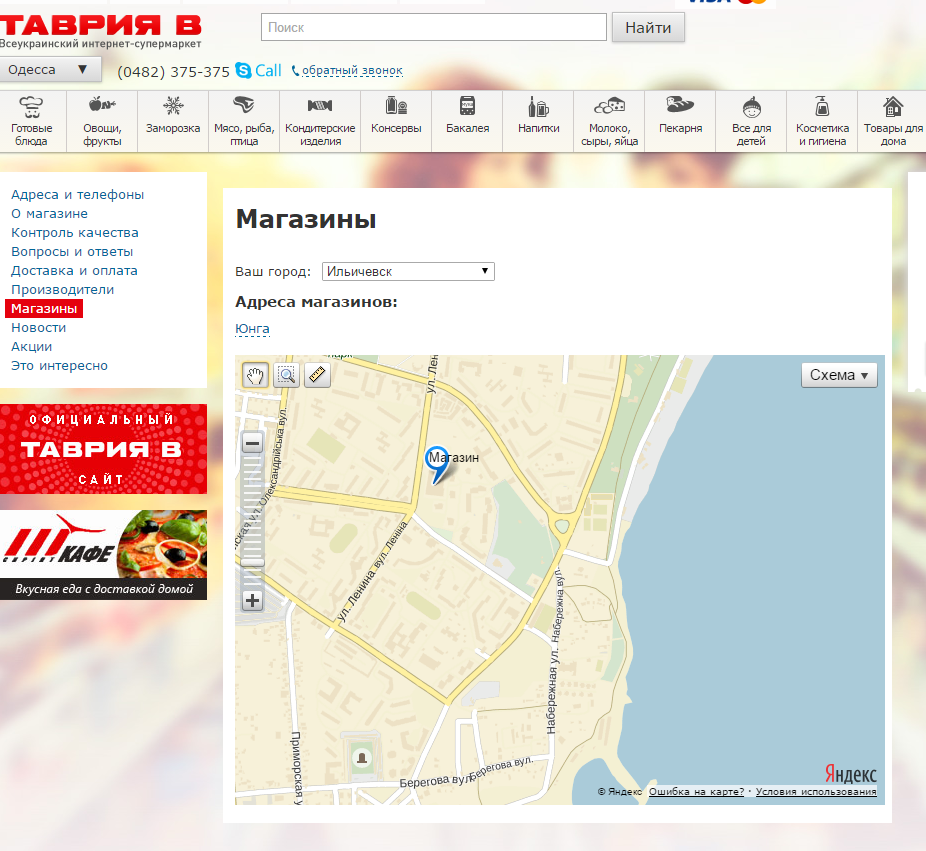Expand the Одесса city selector
The height and width of the screenshot is (851, 926).
[x=50, y=70]
